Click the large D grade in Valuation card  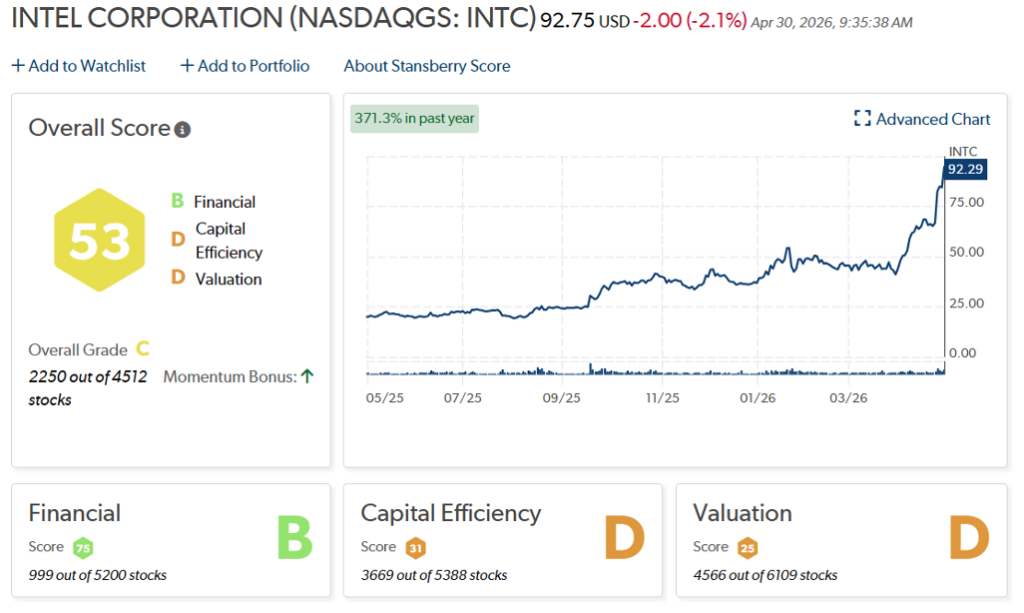tap(969, 537)
